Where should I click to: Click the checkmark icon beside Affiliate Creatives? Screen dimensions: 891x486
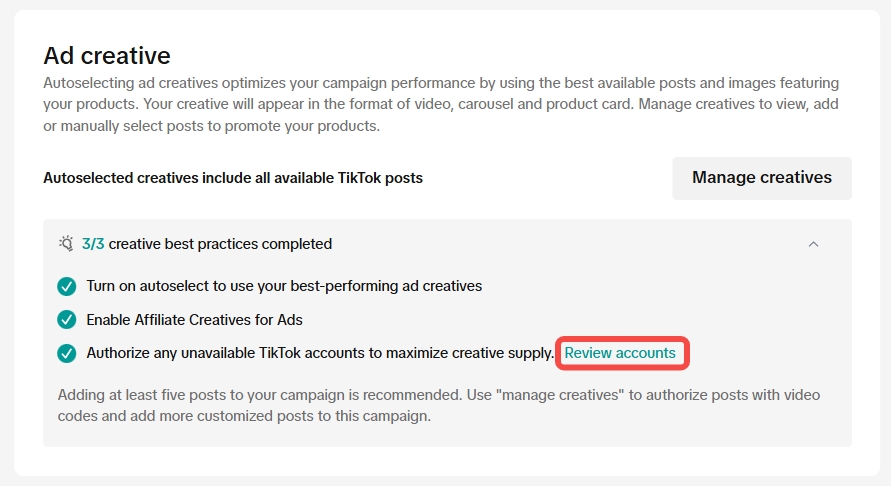(67, 320)
